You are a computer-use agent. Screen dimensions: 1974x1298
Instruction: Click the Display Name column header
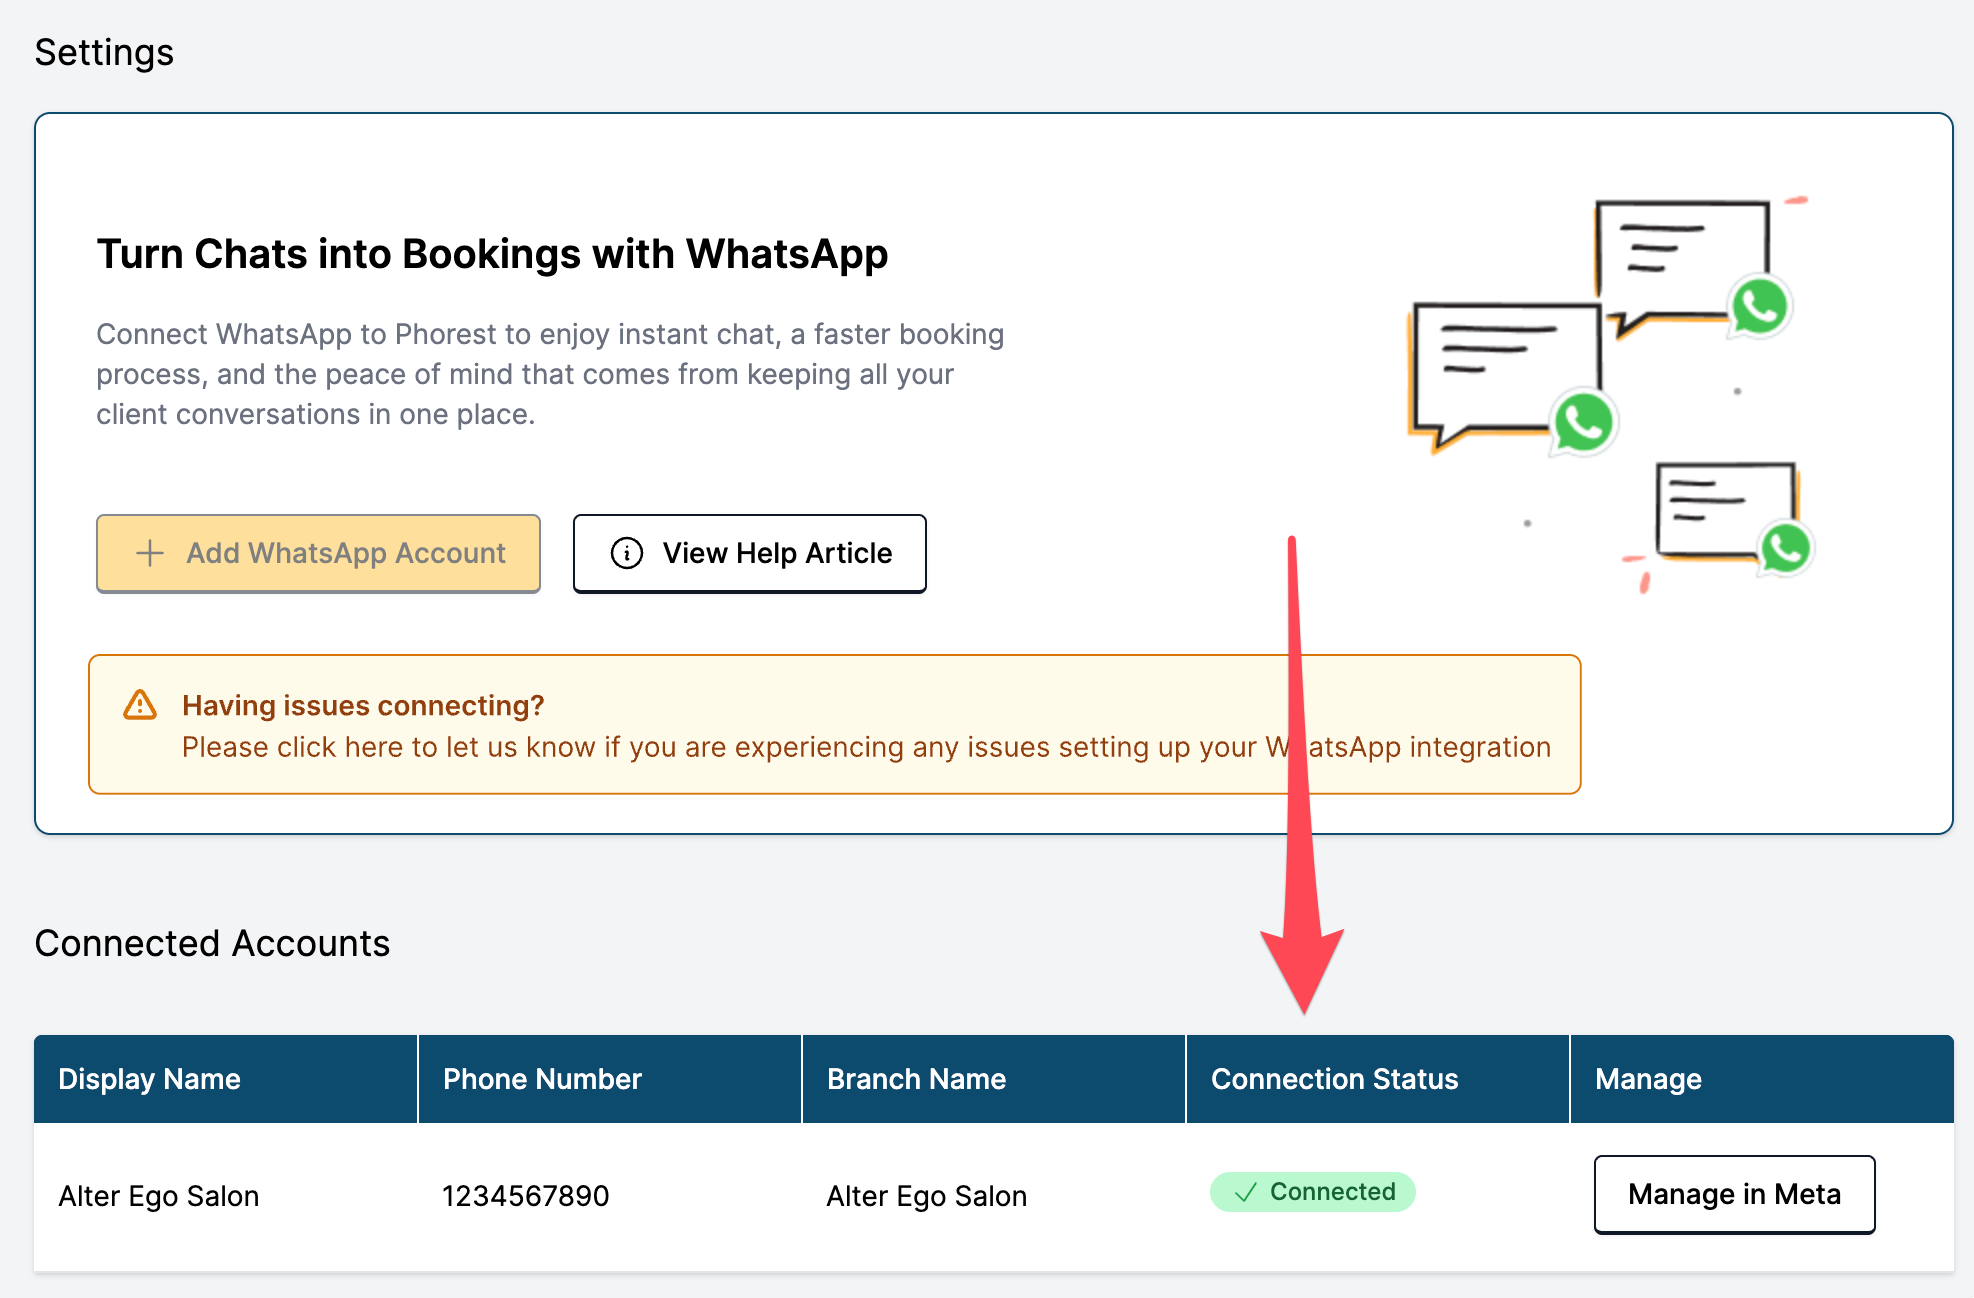click(x=149, y=1079)
